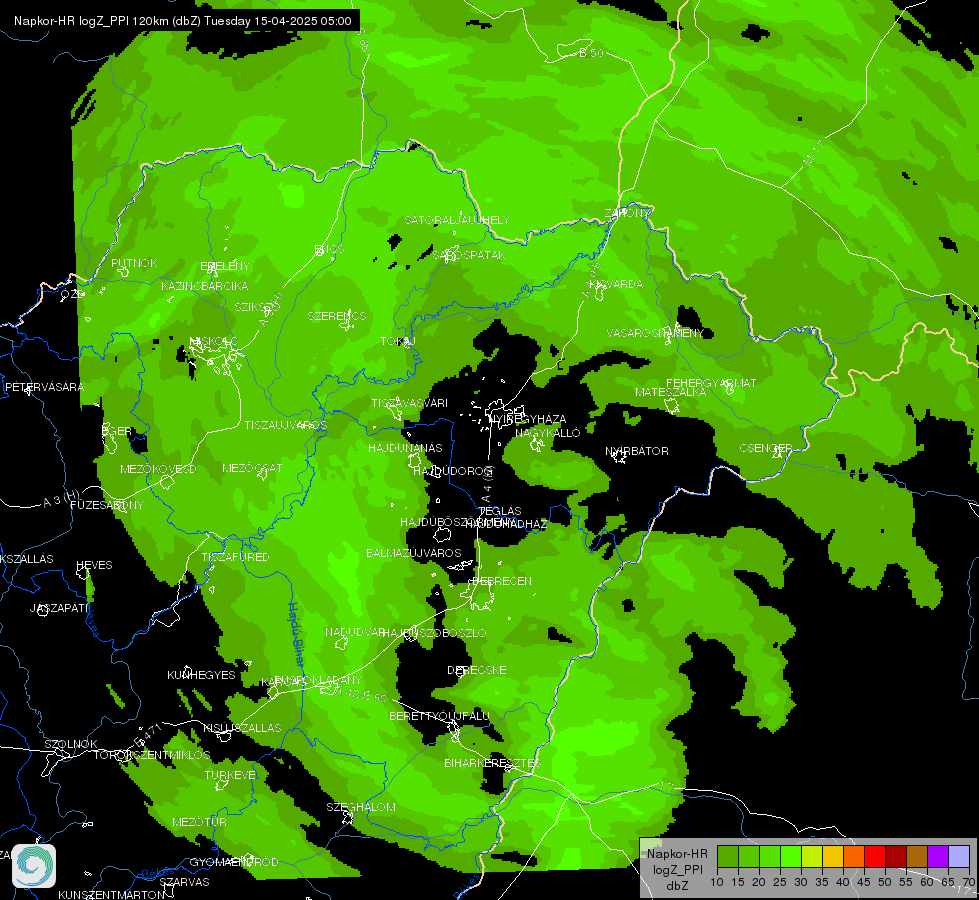Click the CSENGER town label
Image resolution: width=979 pixels, height=900 pixels.
(x=765, y=448)
